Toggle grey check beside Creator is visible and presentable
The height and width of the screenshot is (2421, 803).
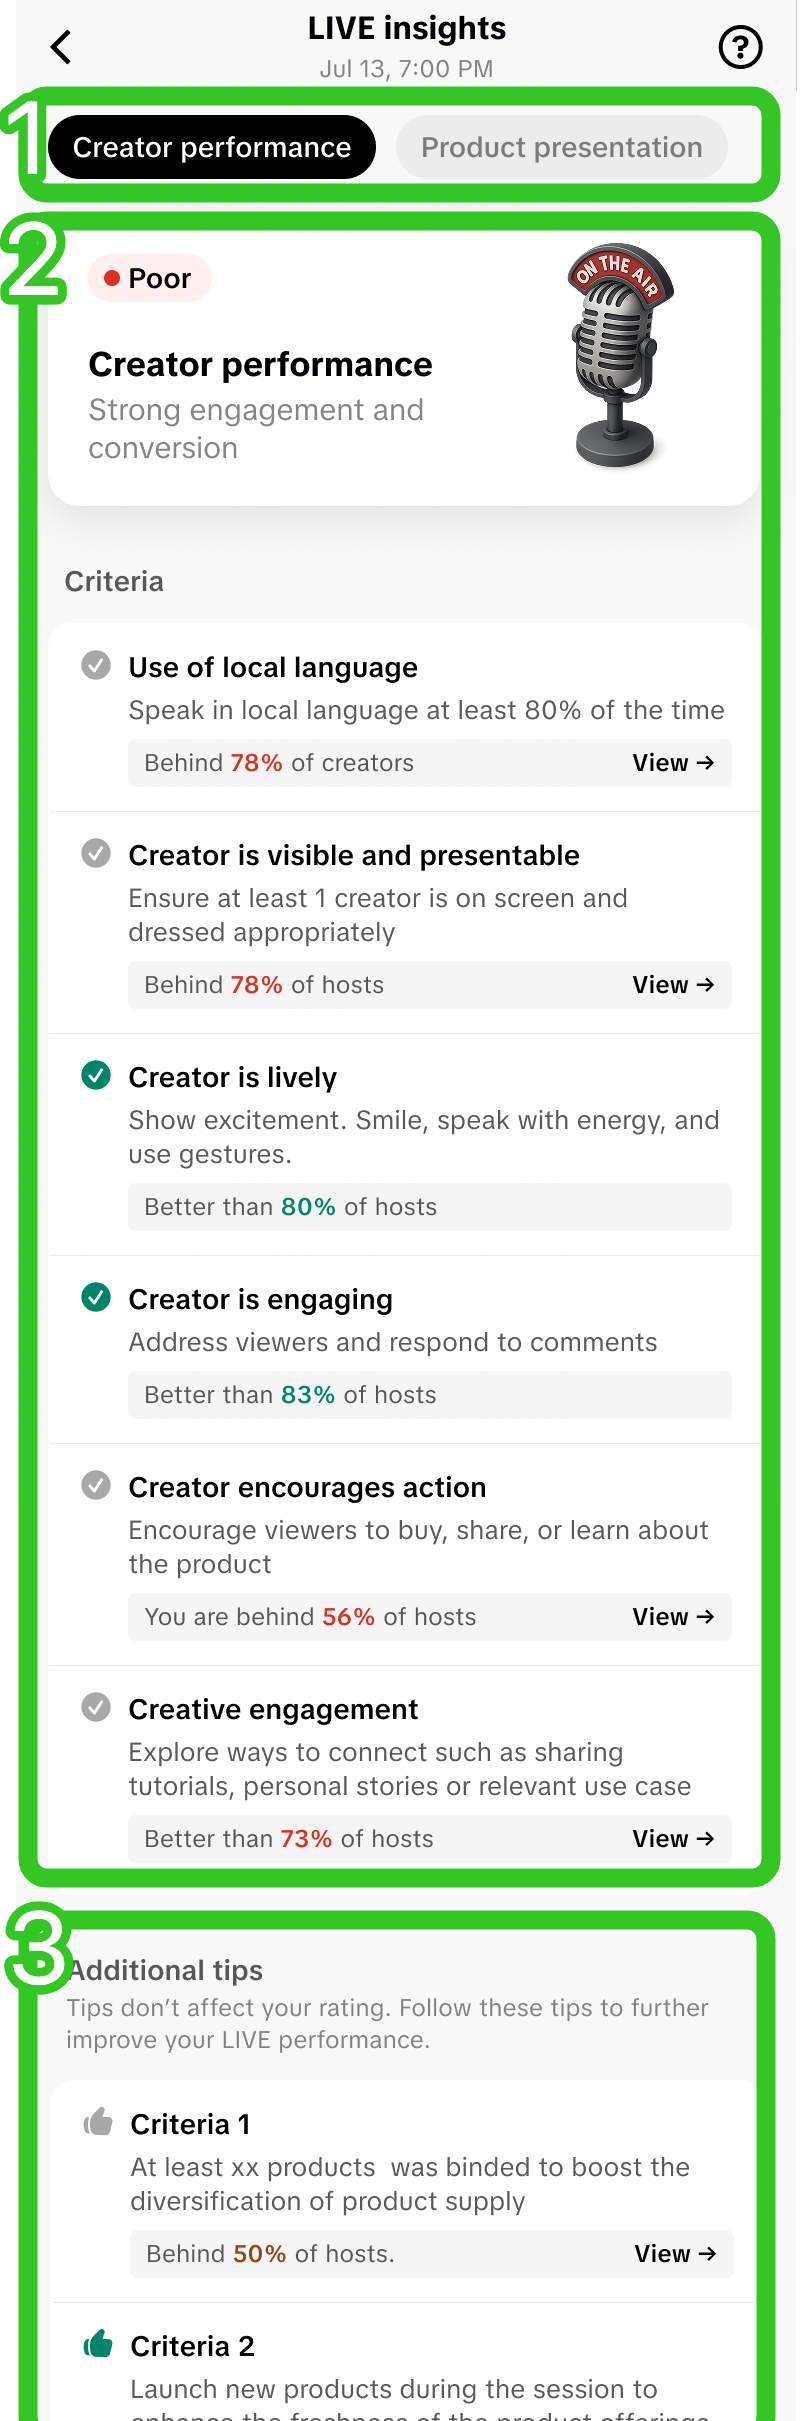click(x=96, y=854)
